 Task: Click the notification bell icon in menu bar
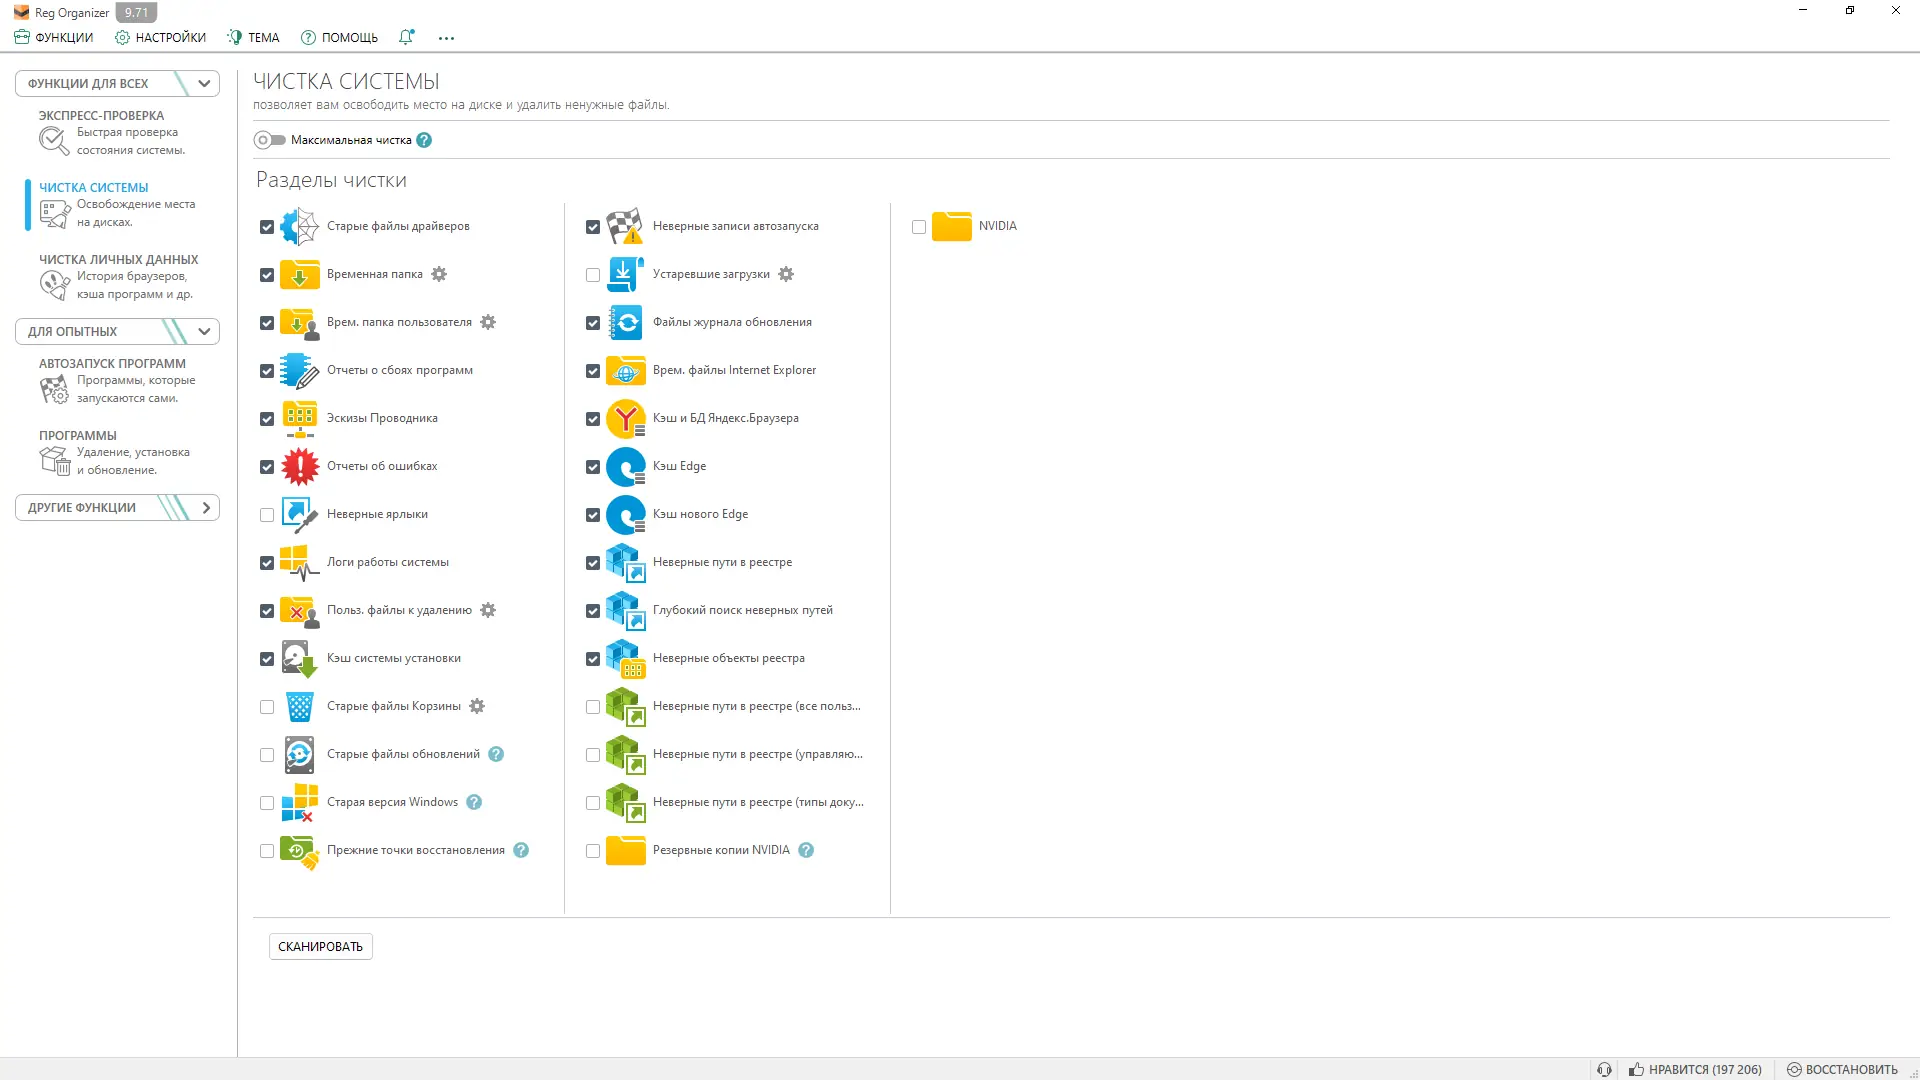click(406, 37)
